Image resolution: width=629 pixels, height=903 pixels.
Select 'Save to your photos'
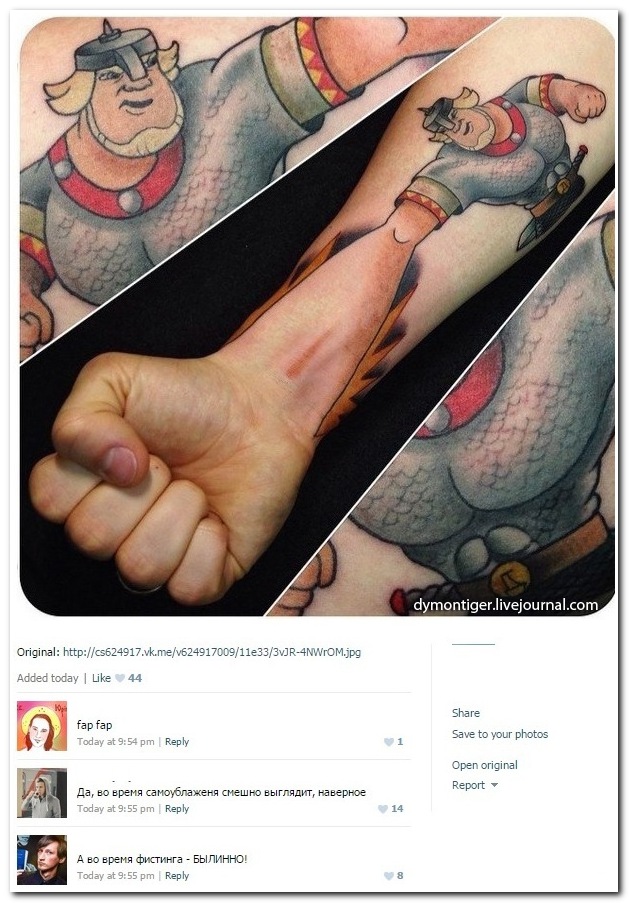(x=500, y=734)
